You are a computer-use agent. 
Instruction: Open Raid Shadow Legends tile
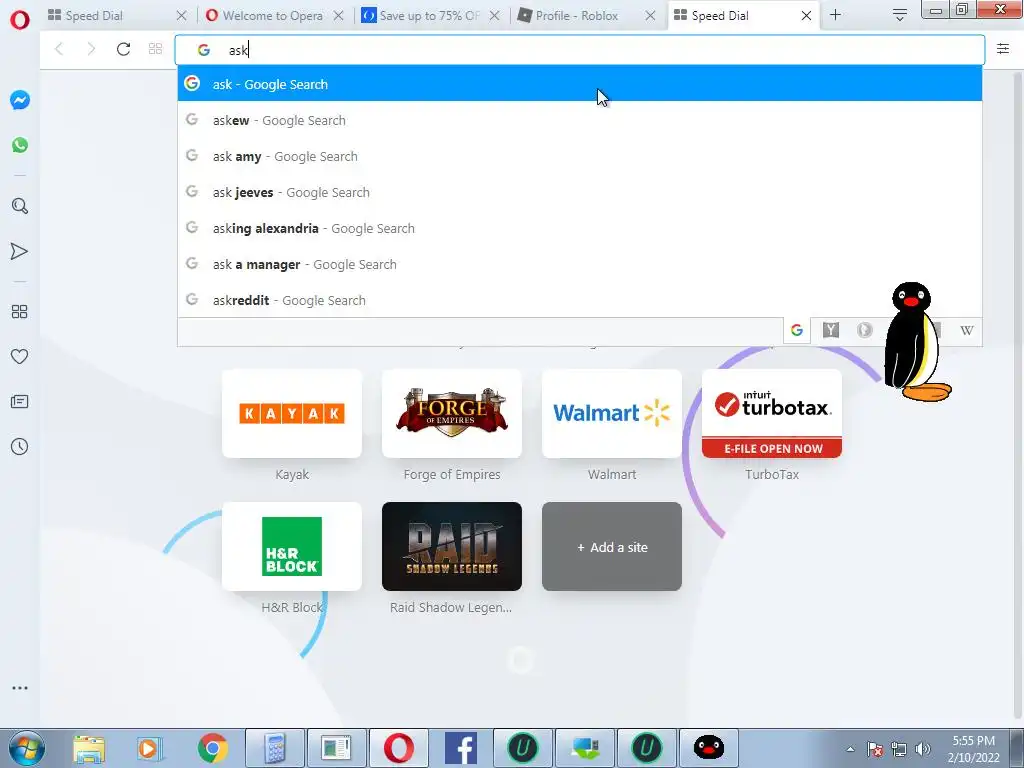452,547
